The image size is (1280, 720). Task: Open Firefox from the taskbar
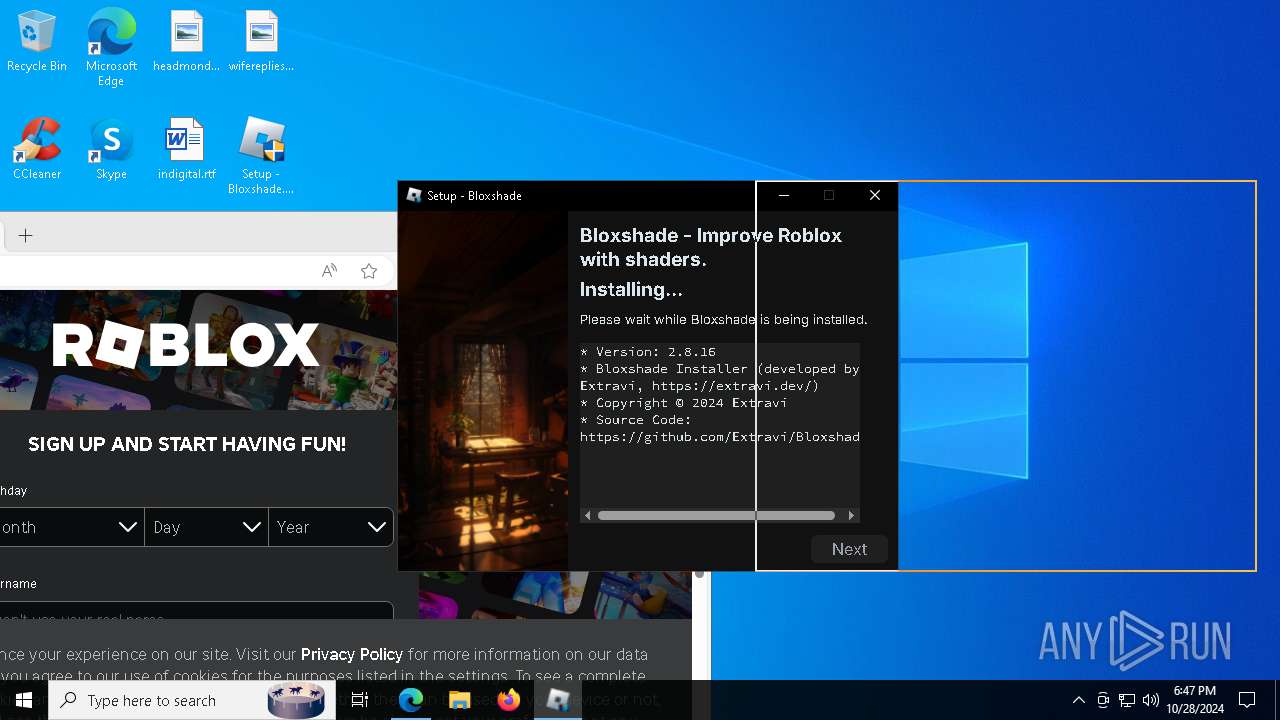tap(509, 700)
